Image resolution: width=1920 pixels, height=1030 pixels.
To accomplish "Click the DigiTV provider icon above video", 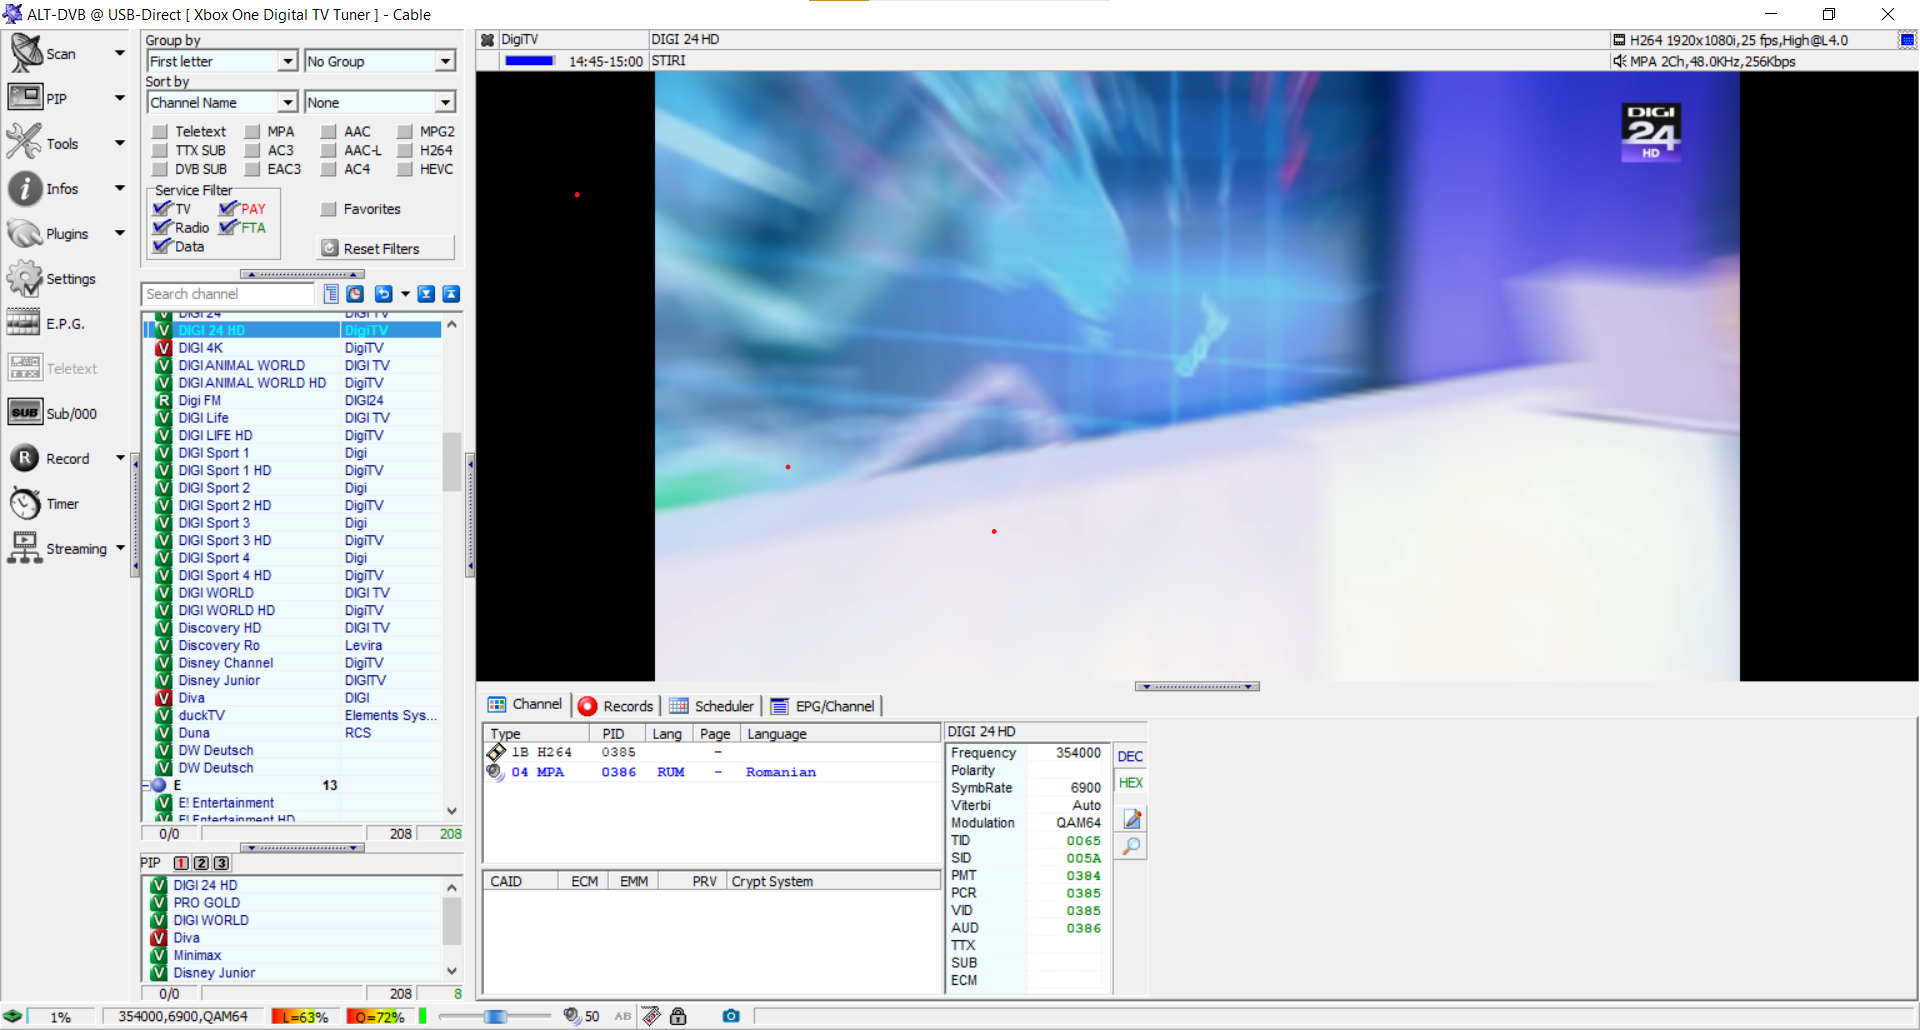I will point(487,40).
